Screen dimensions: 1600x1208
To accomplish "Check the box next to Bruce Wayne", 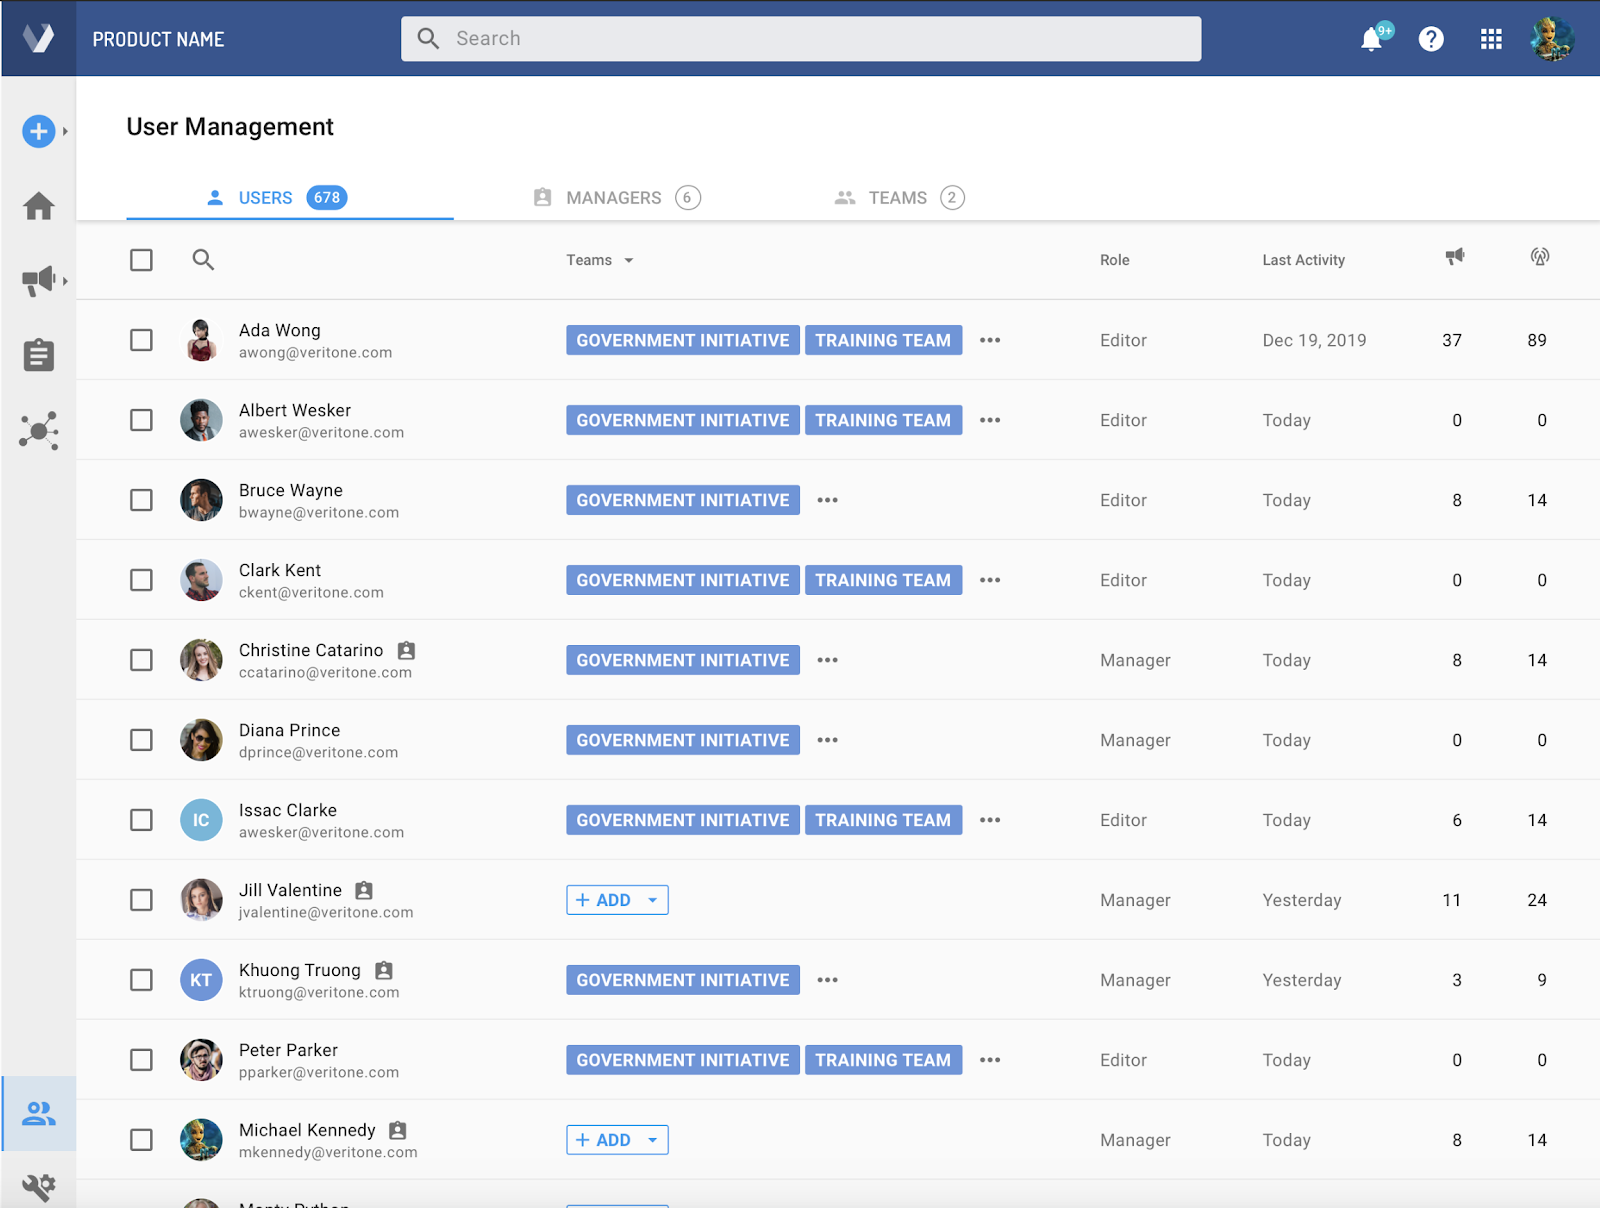I will [x=142, y=500].
